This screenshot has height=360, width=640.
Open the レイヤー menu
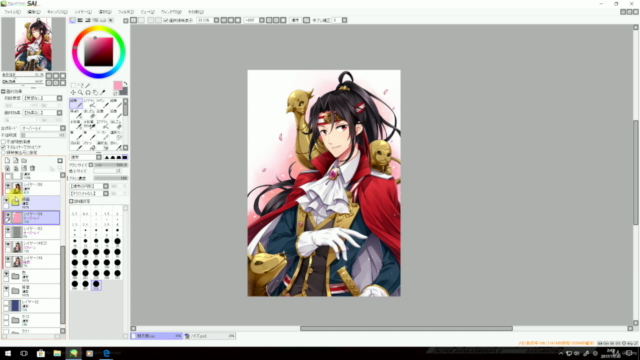pos(84,12)
